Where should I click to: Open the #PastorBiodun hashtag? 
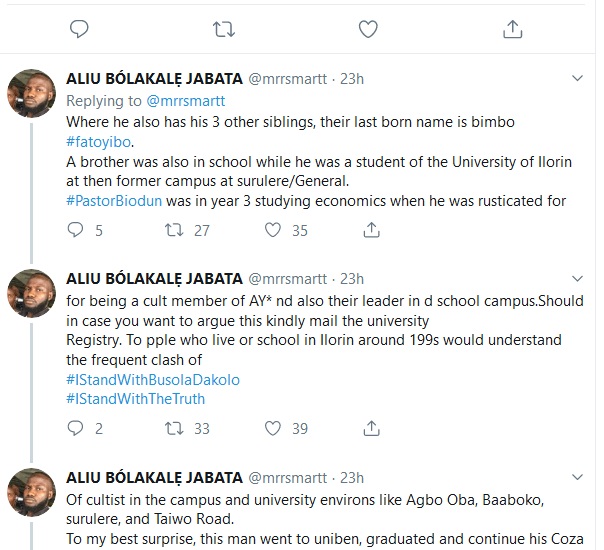click(109, 200)
